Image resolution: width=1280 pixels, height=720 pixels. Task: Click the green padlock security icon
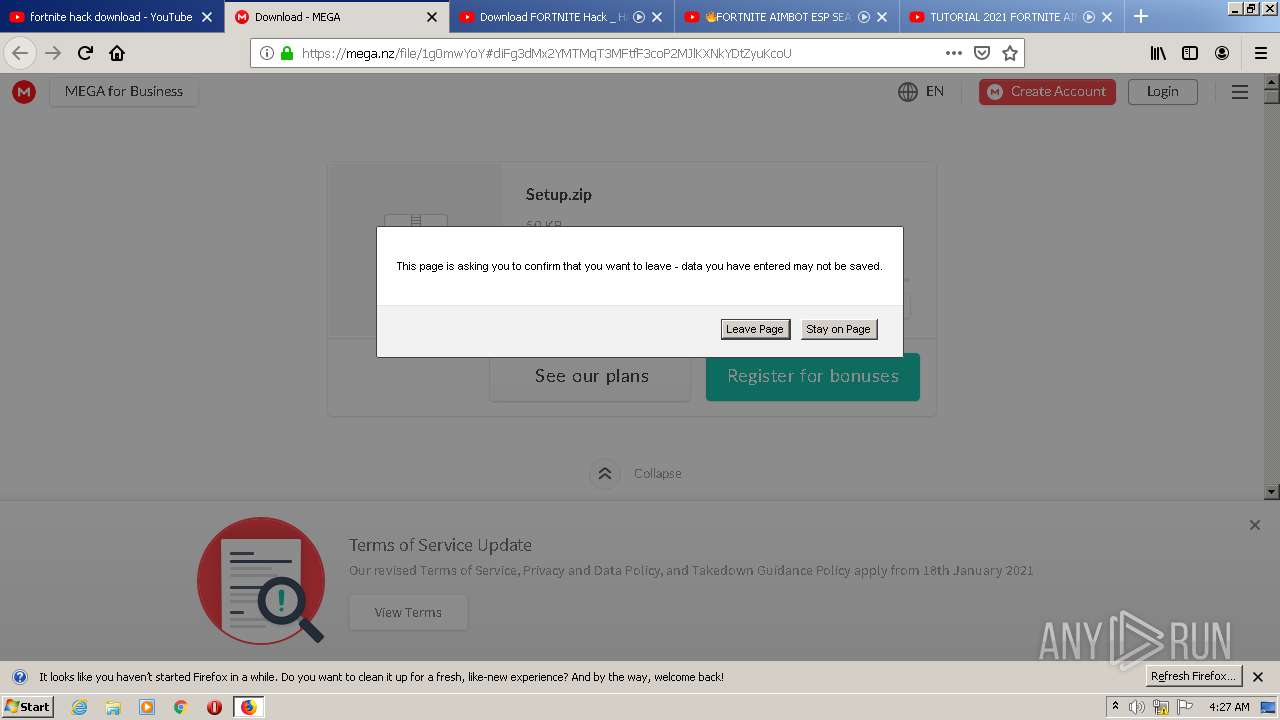point(287,53)
